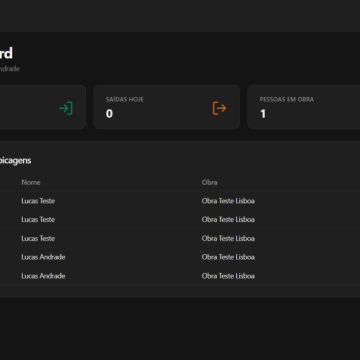The width and height of the screenshot is (360, 360).
Task: Select the 'SAÍDAS HOJE' card label
Action: point(125,99)
